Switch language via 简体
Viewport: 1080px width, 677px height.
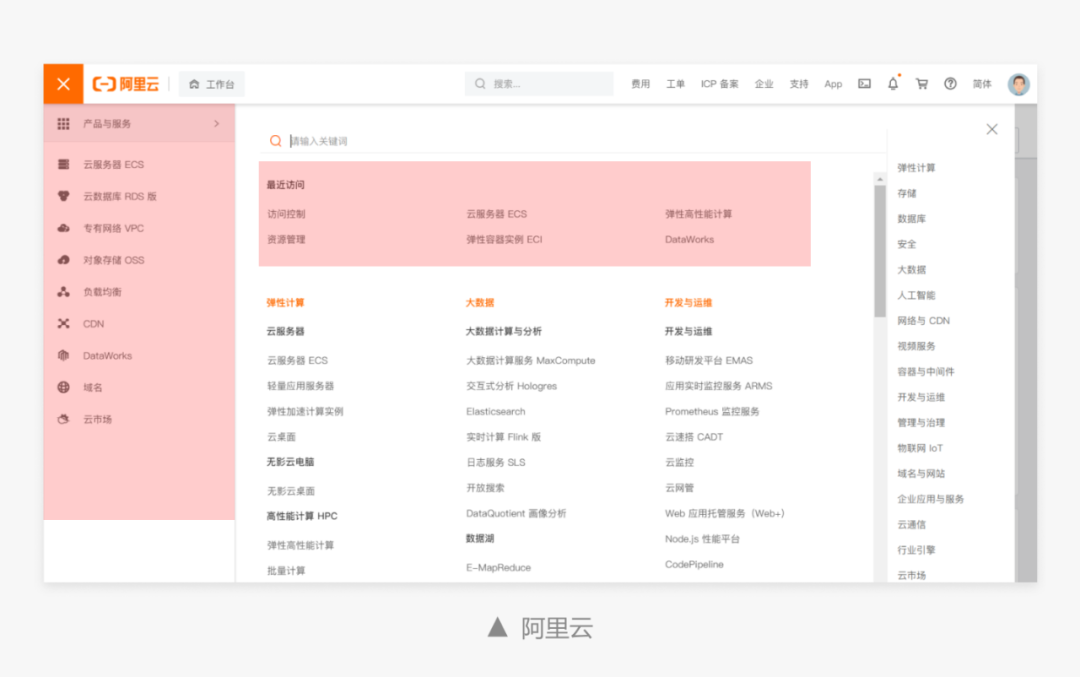[x=982, y=84]
